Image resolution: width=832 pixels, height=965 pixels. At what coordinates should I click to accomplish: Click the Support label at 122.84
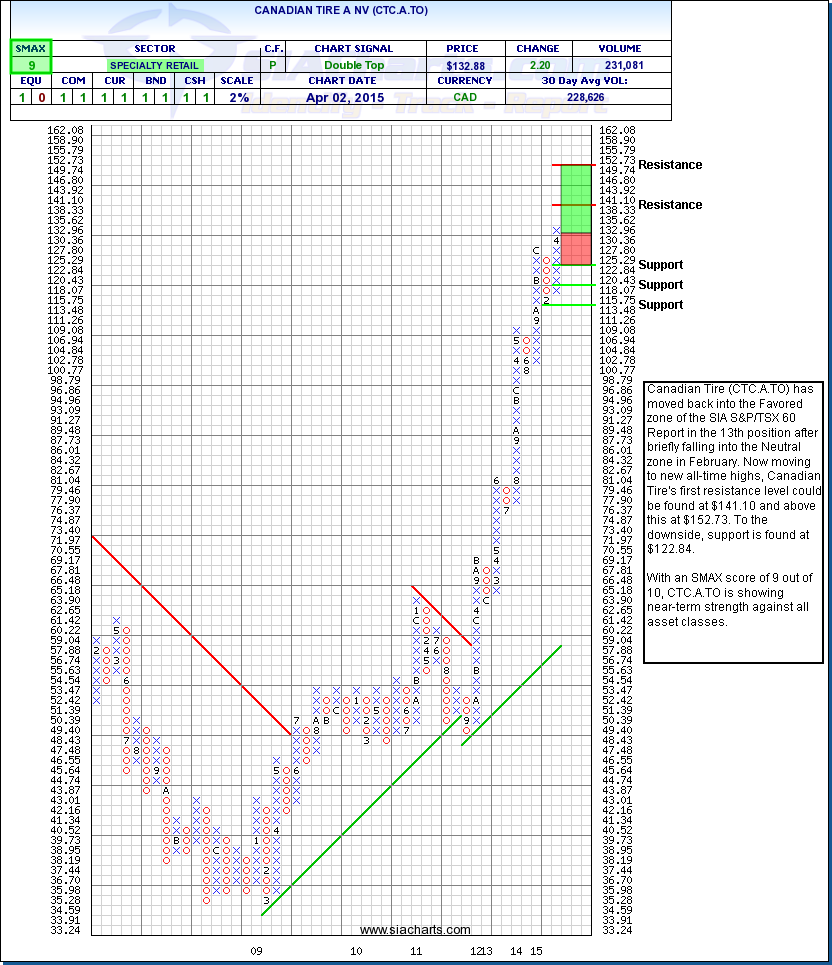click(660, 265)
